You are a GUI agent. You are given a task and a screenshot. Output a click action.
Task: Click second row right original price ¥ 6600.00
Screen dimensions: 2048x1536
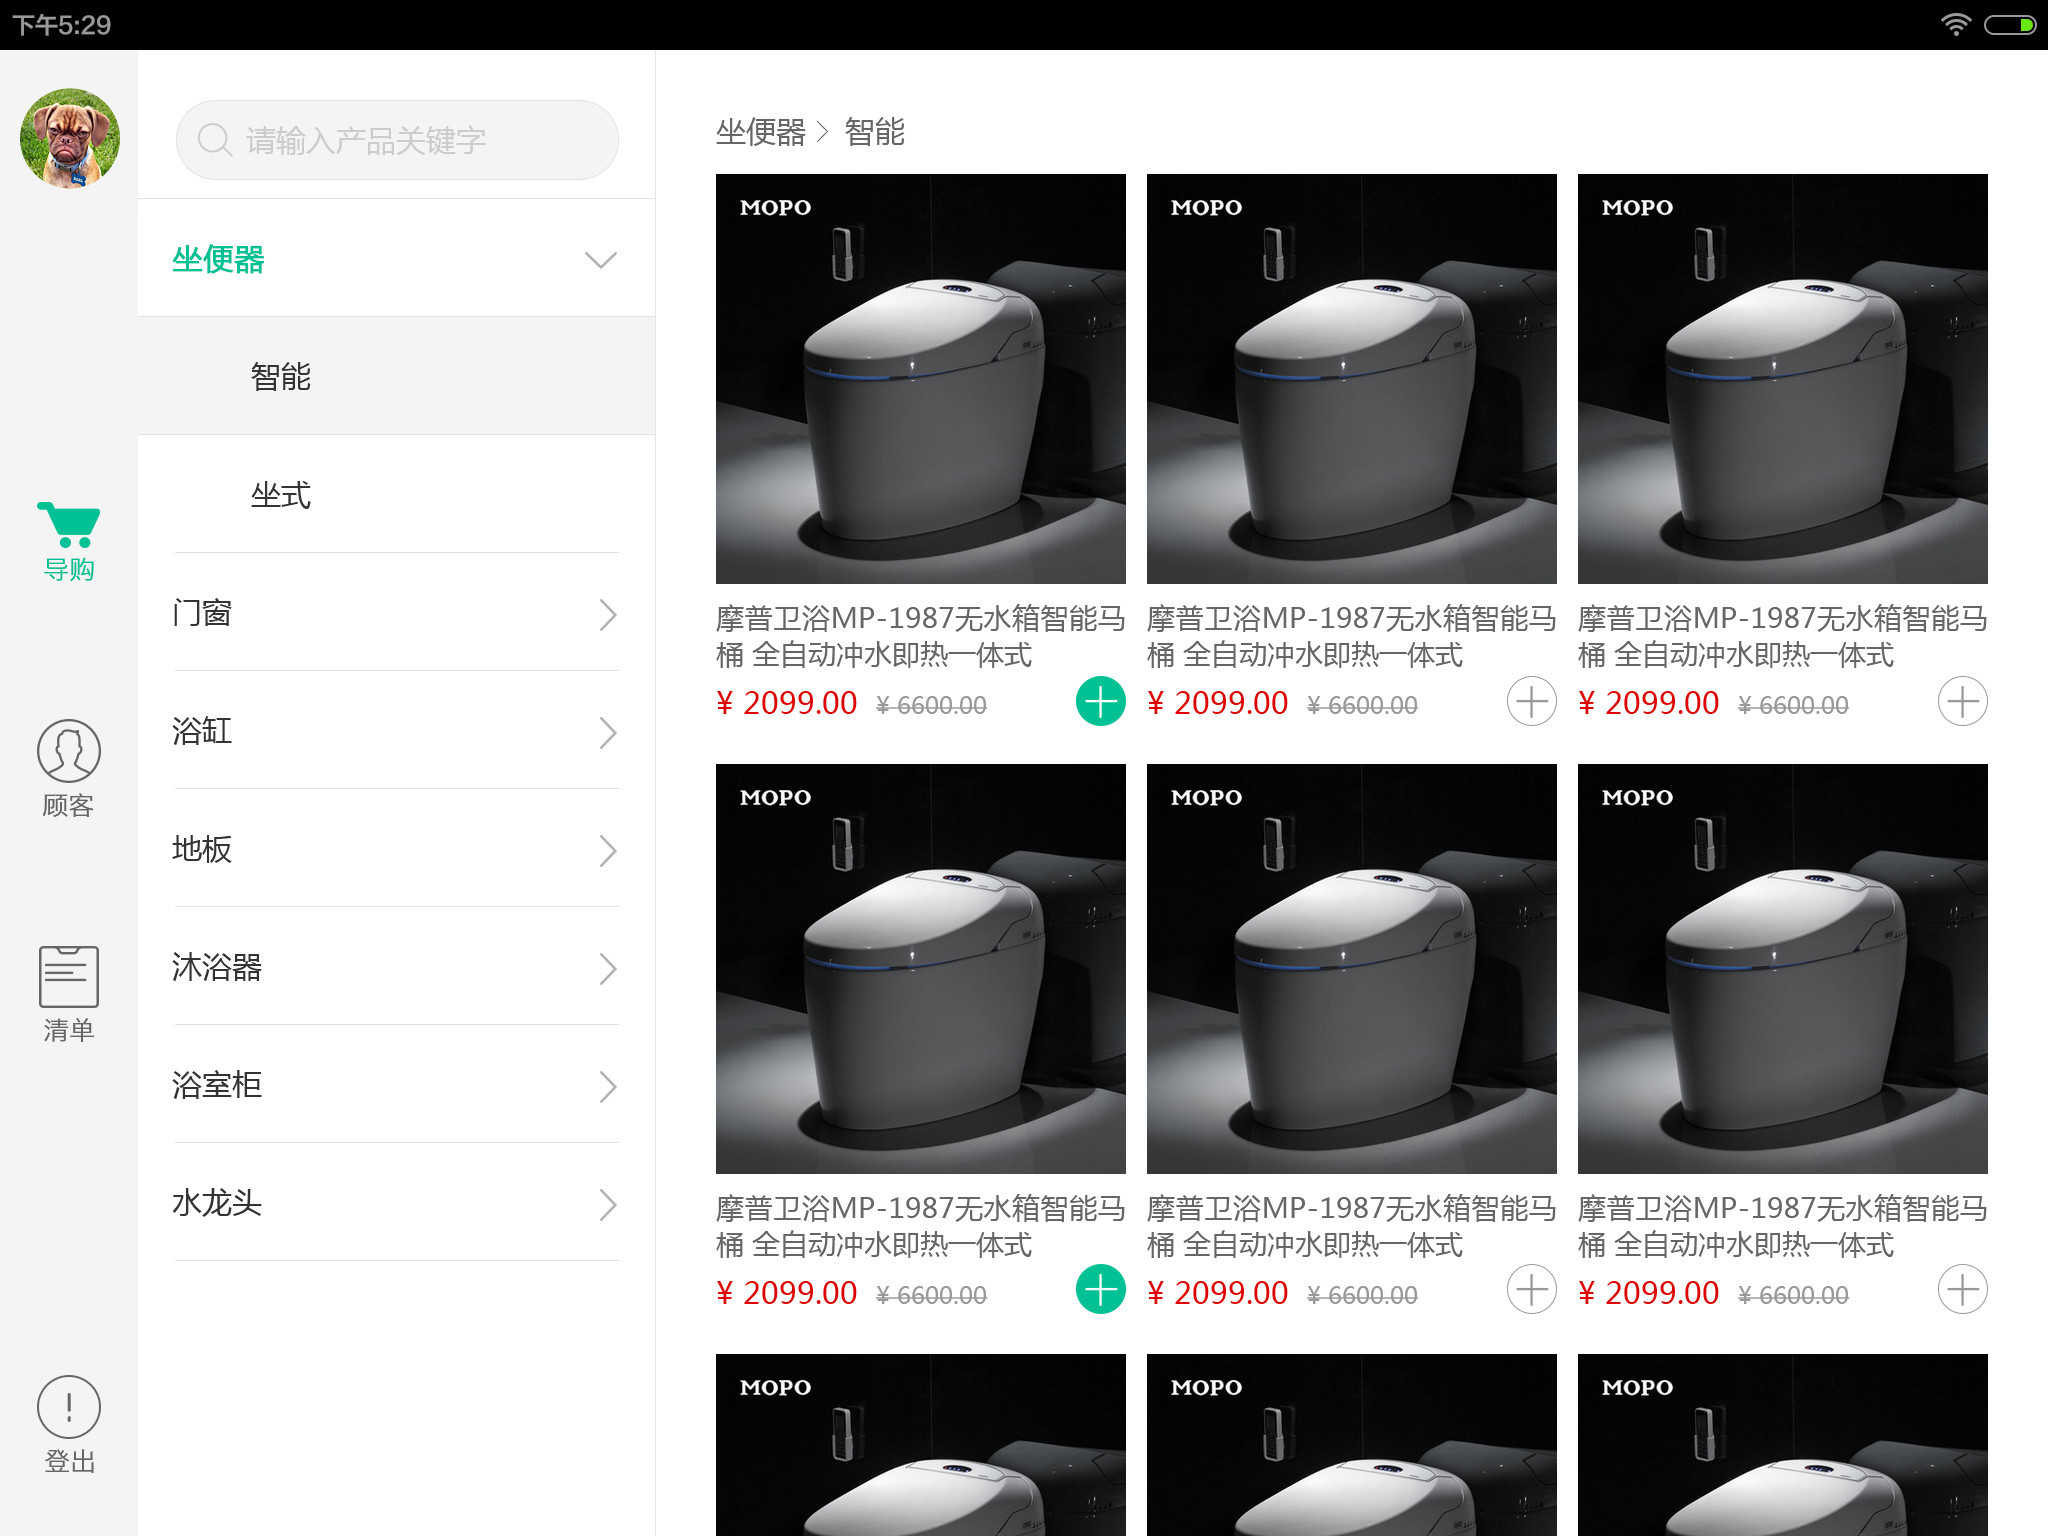pyautogui.click(x=1794, y=1295)
